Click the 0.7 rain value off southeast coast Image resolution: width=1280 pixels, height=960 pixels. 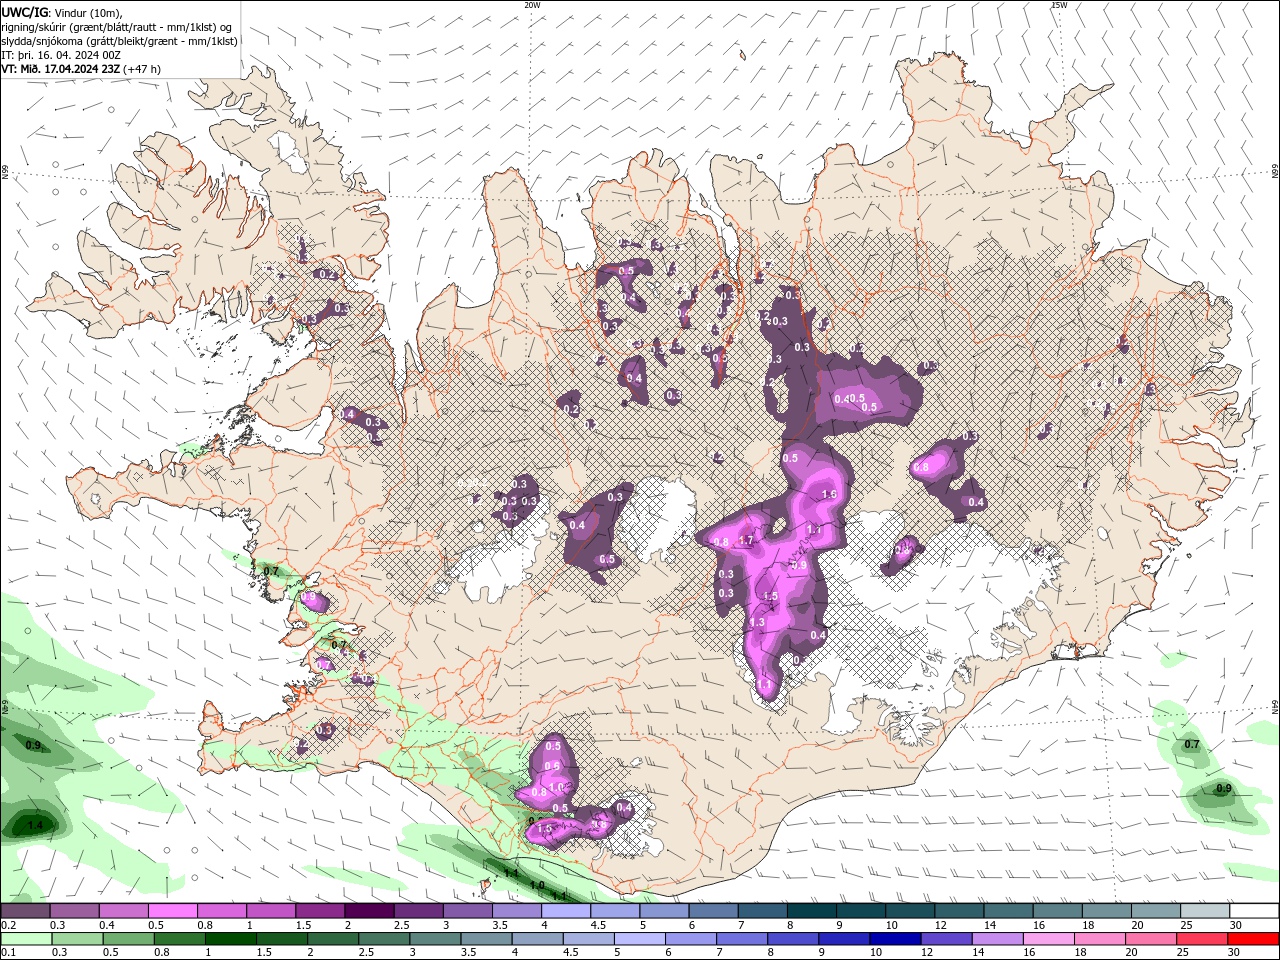[1191, 744]
